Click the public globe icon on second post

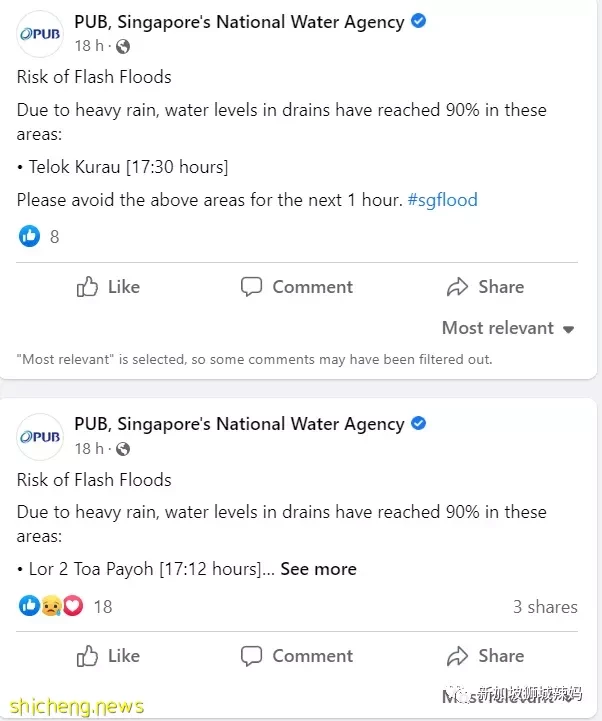(x=123, y=449)
